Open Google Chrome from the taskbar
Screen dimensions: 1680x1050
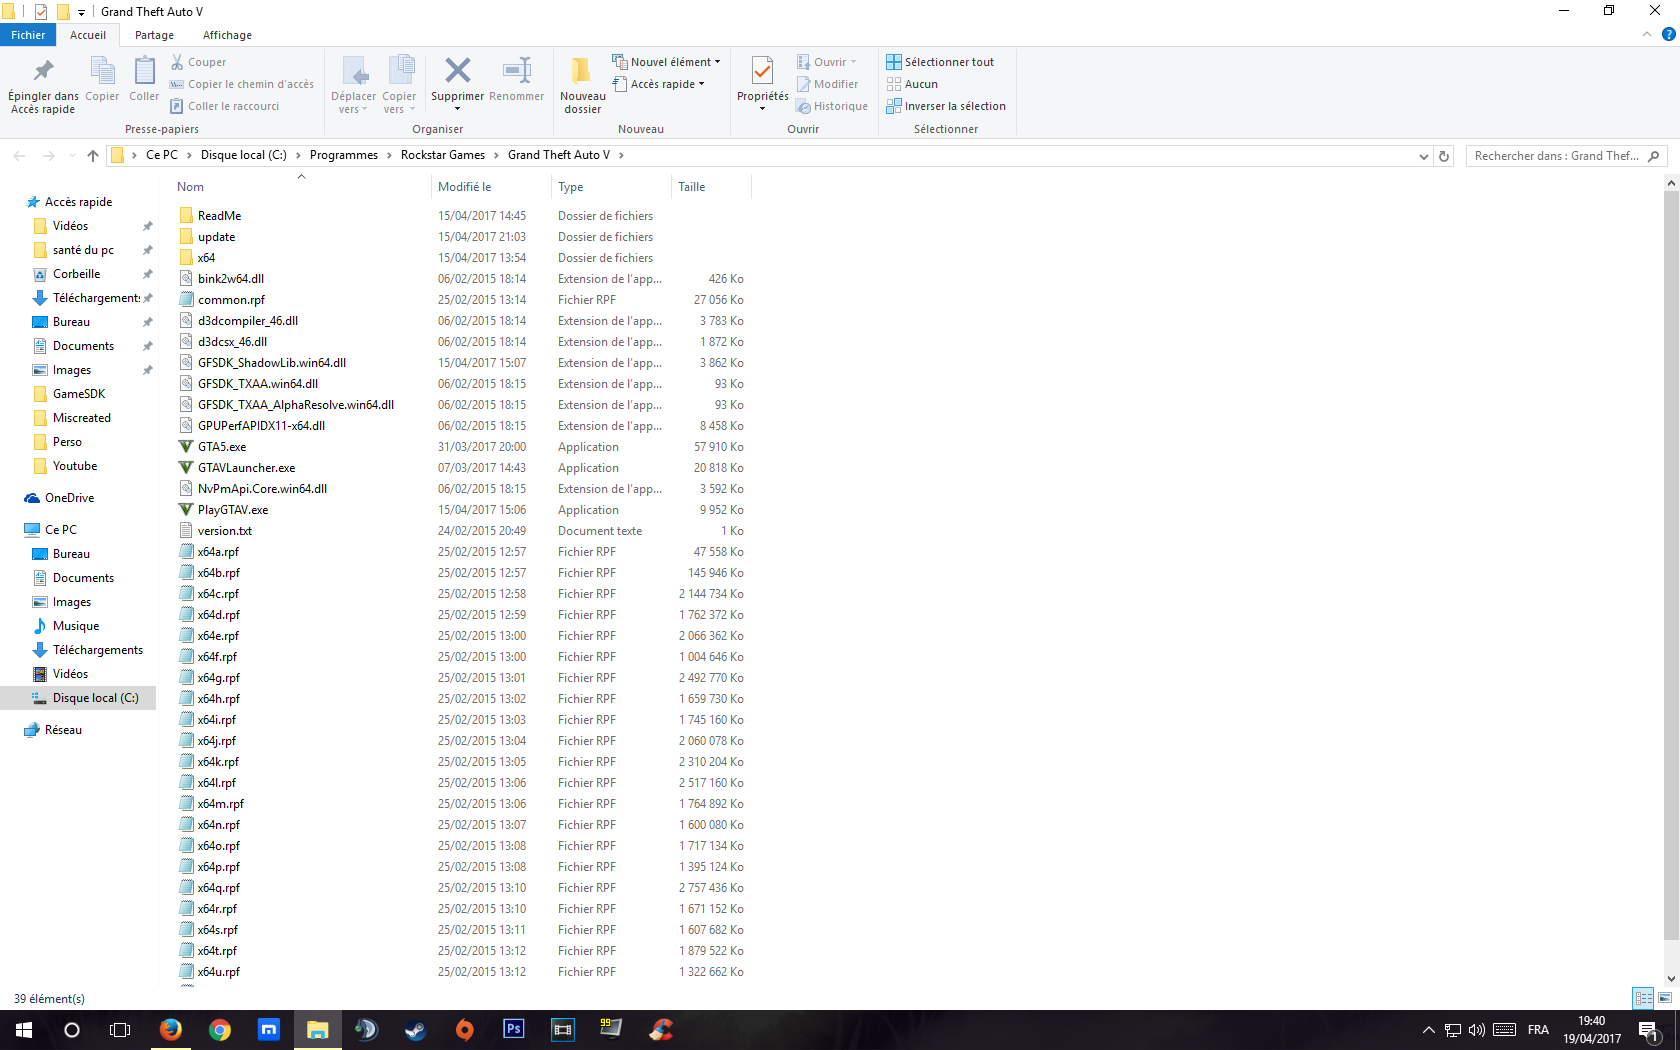(x=220, y=1029)
